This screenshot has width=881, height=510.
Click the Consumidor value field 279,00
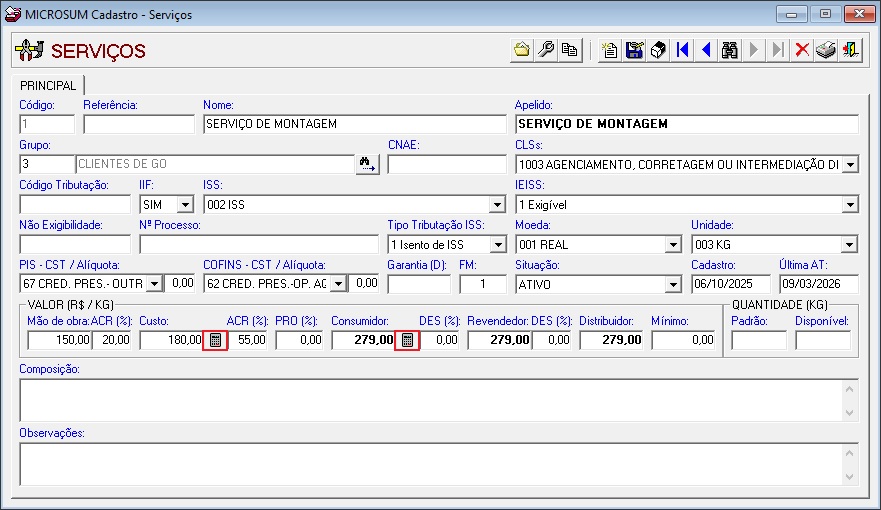(x=364, y=340)
